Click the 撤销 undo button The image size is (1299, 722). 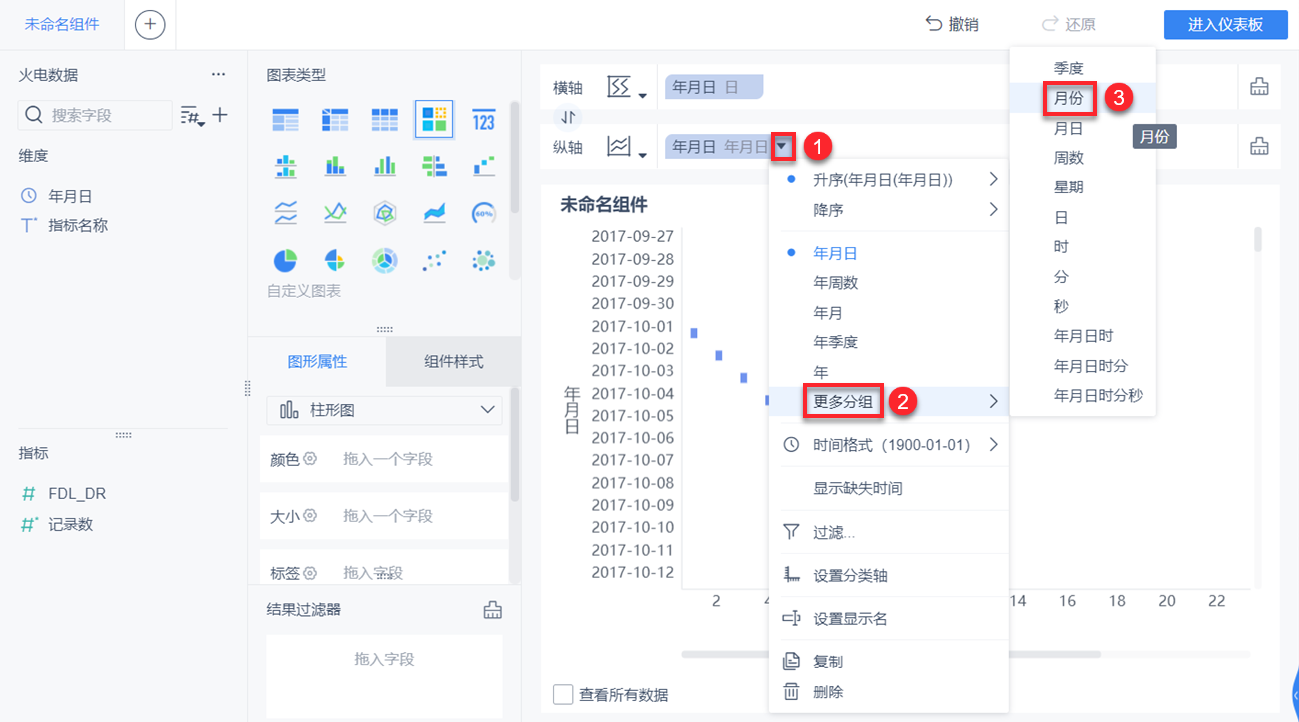click(952, 24)
